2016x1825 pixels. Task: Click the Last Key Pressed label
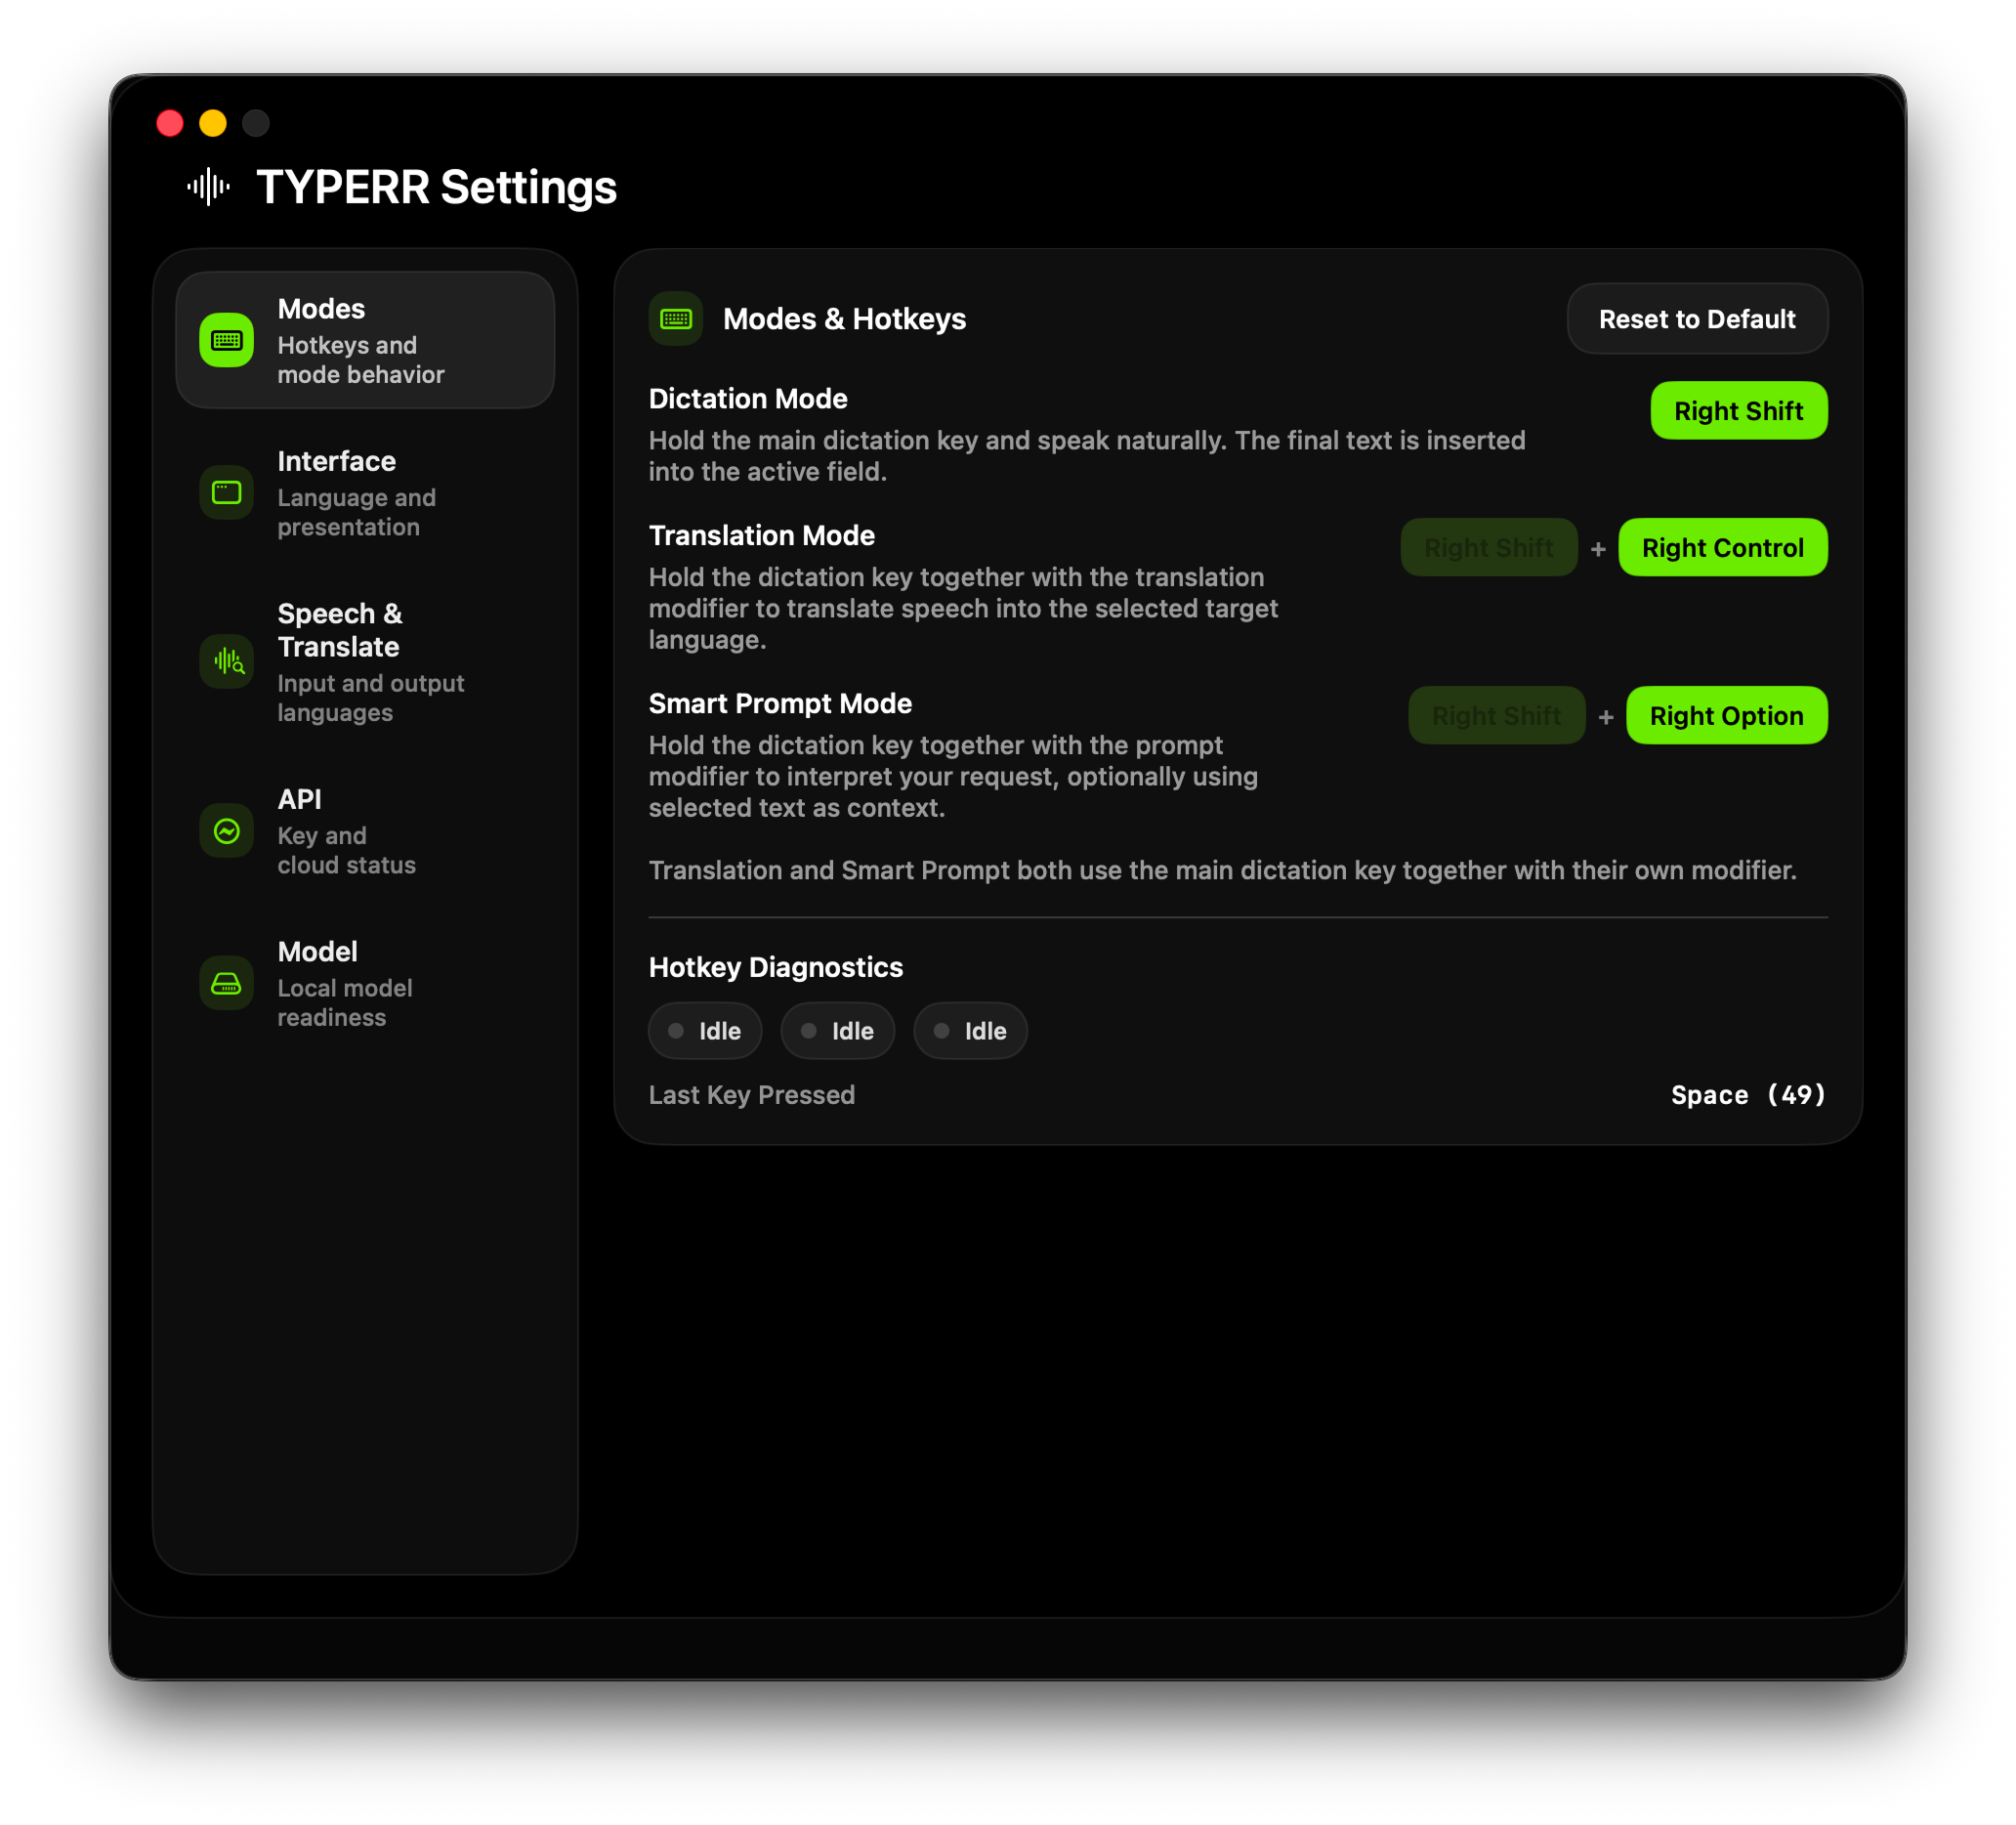tap(752, 1094)
